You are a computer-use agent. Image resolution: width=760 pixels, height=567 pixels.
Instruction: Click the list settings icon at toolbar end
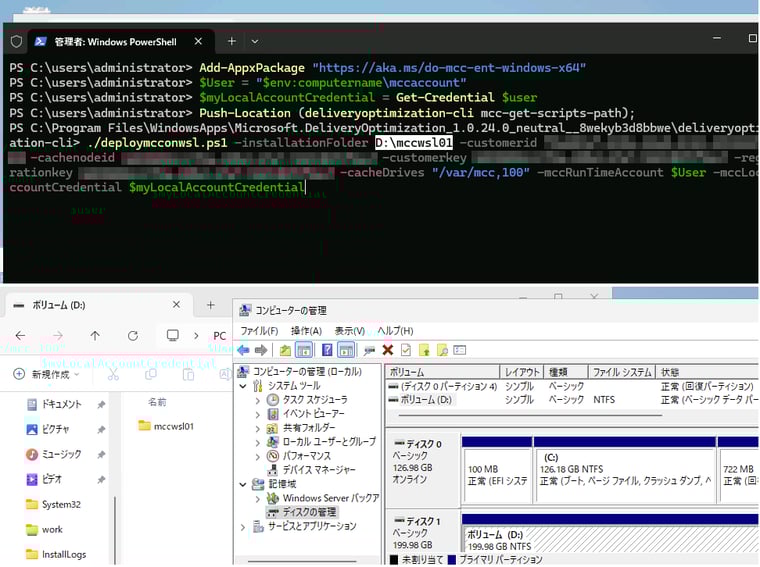[x=460, y=350]
